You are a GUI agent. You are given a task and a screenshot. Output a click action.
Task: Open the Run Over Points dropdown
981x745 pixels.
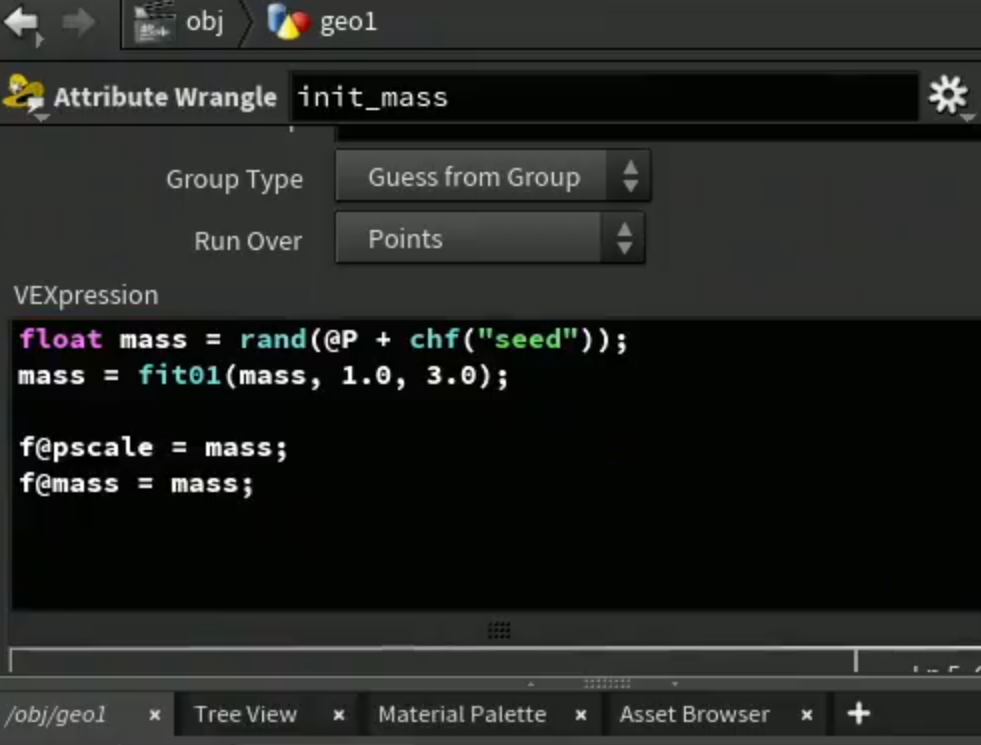[490, 238]
